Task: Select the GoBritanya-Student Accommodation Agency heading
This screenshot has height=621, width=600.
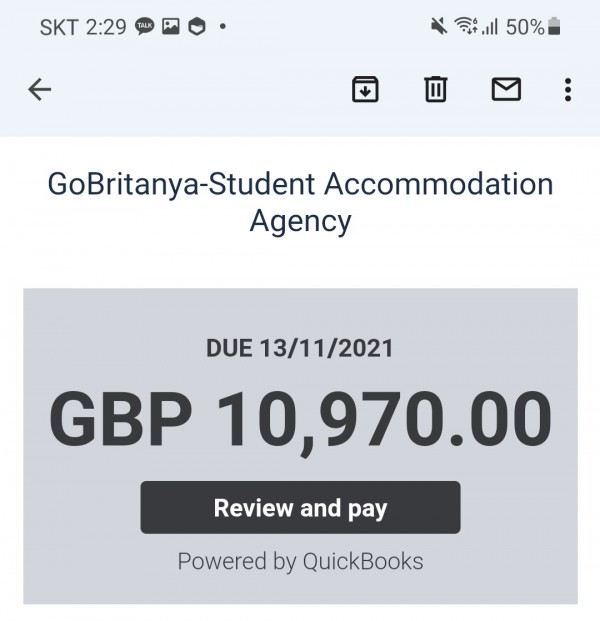Action: pos(300,201)
